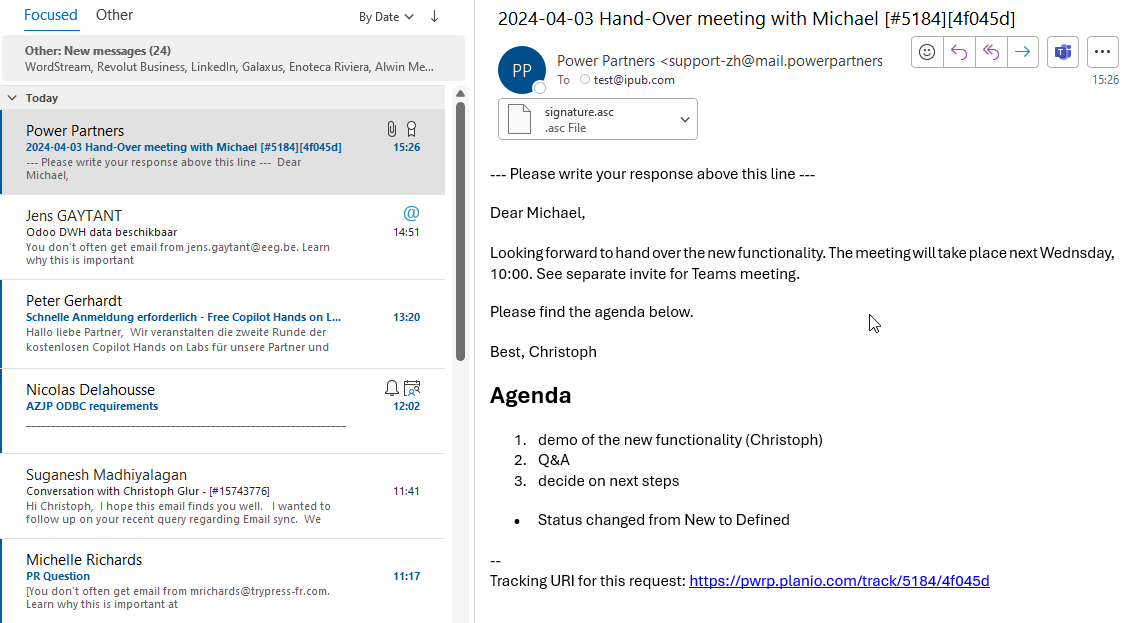Click 'demo of the new functionality (Christoph)'
The image size is (1132, 623).
point(680,440)
